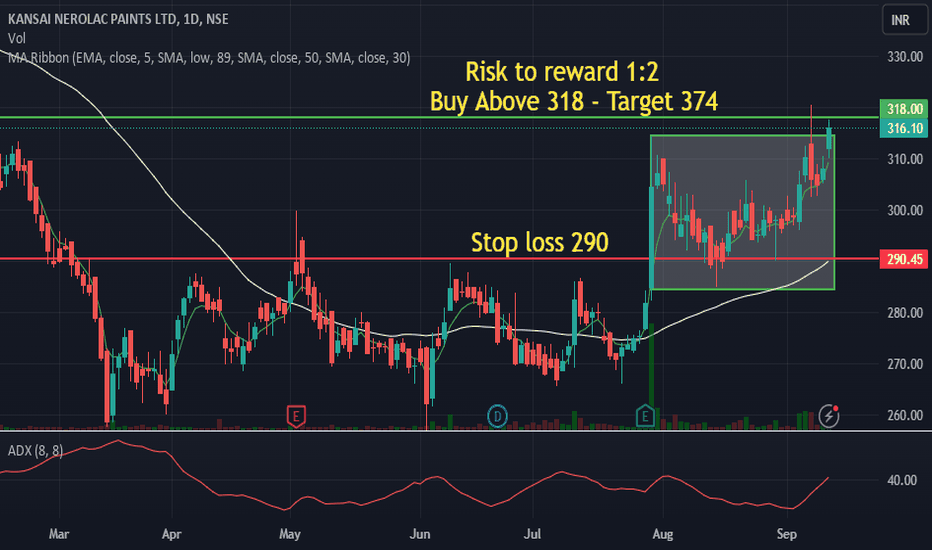Image resolution: width=932 pixels, height=550 pixels.
Task: Click the 40.00 ADX axis label
Action: coord(902,480)
